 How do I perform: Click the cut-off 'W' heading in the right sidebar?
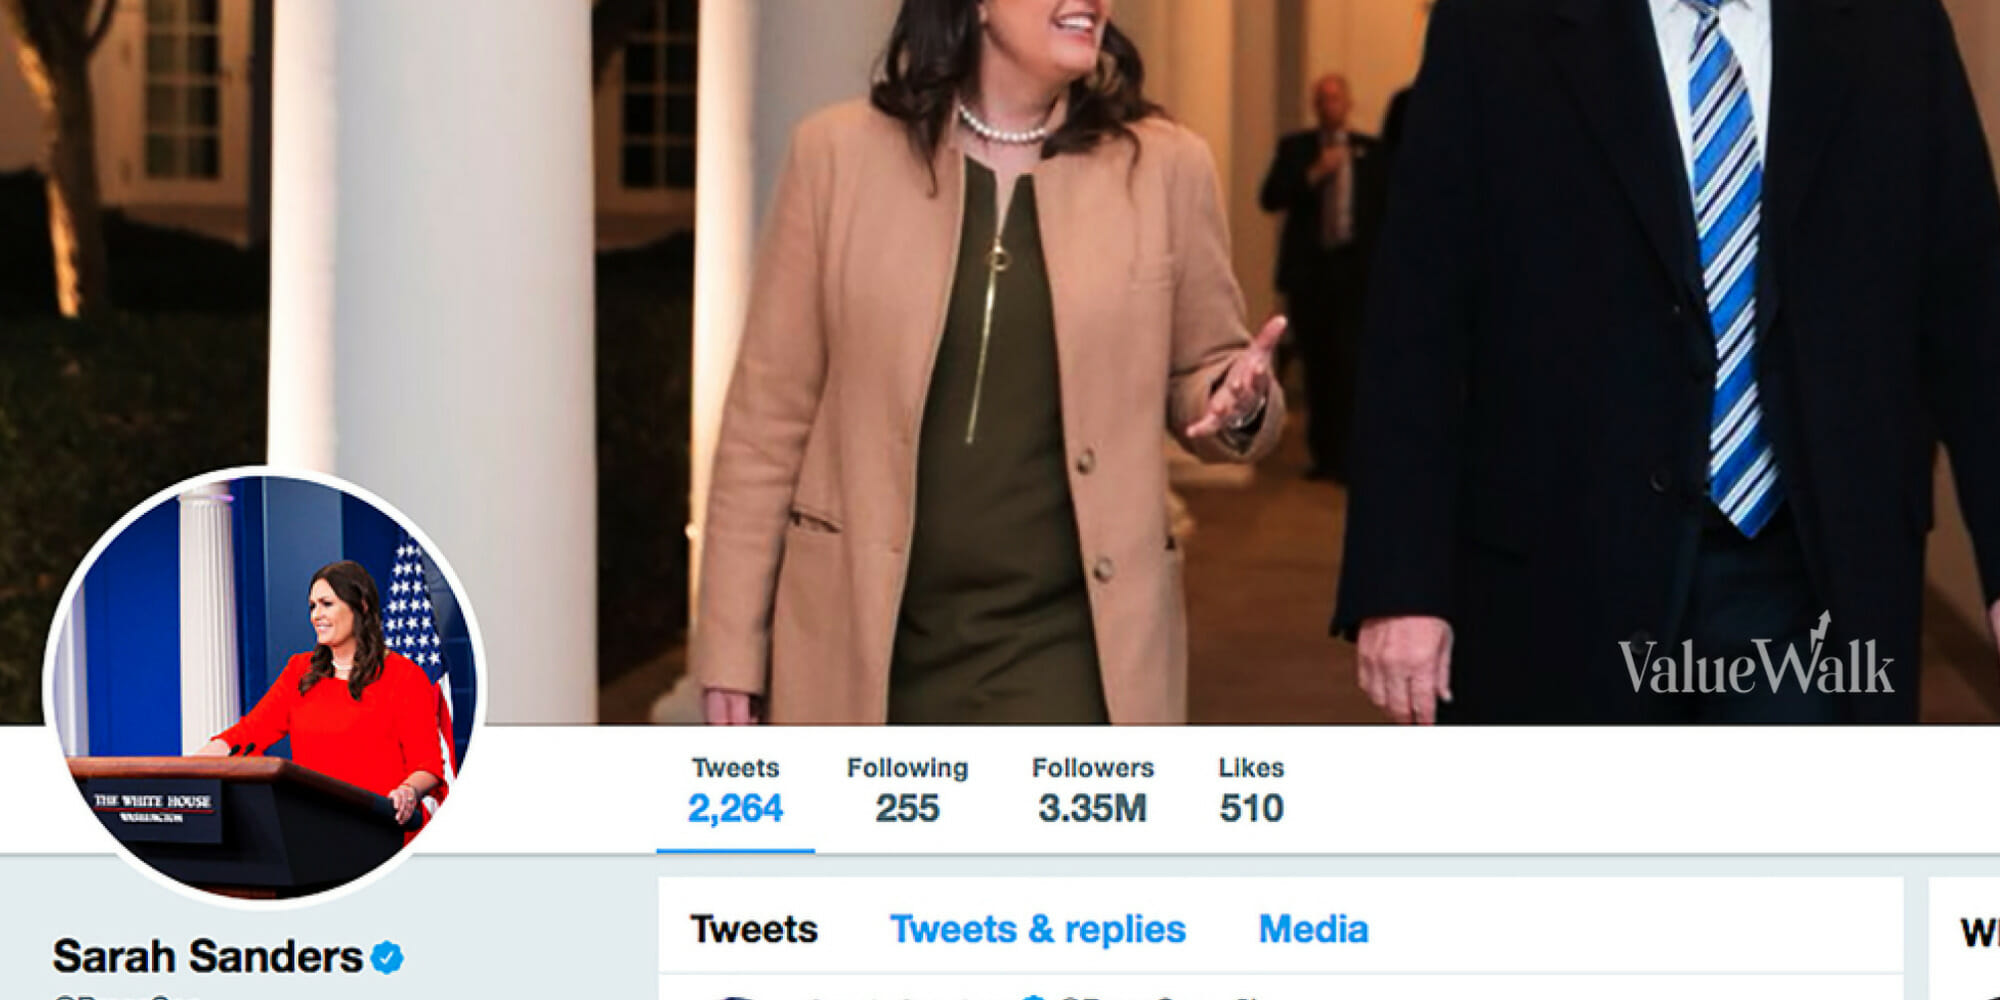[x=1978, y=932]
